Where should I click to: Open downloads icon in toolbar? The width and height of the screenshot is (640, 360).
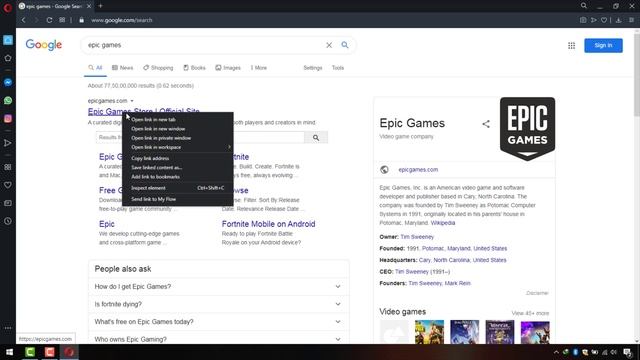618,20
